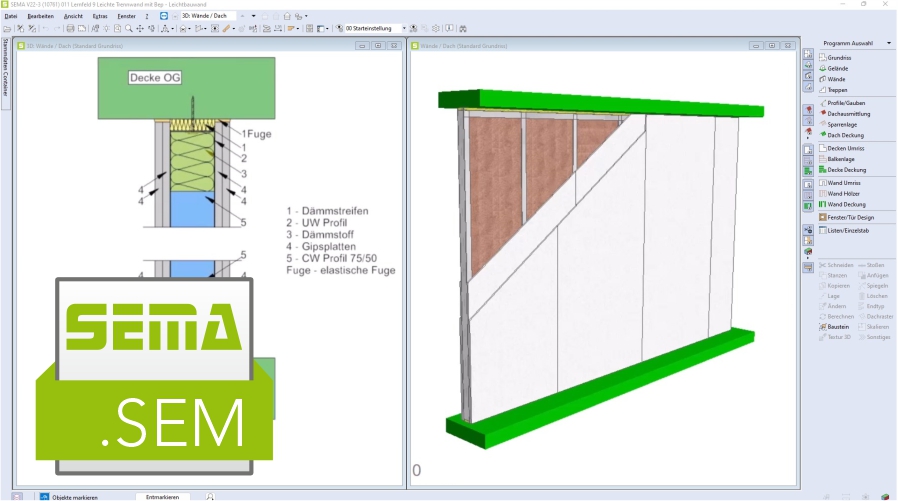
Task: Select the Treppen module
Action: click(x=837, y=90)
